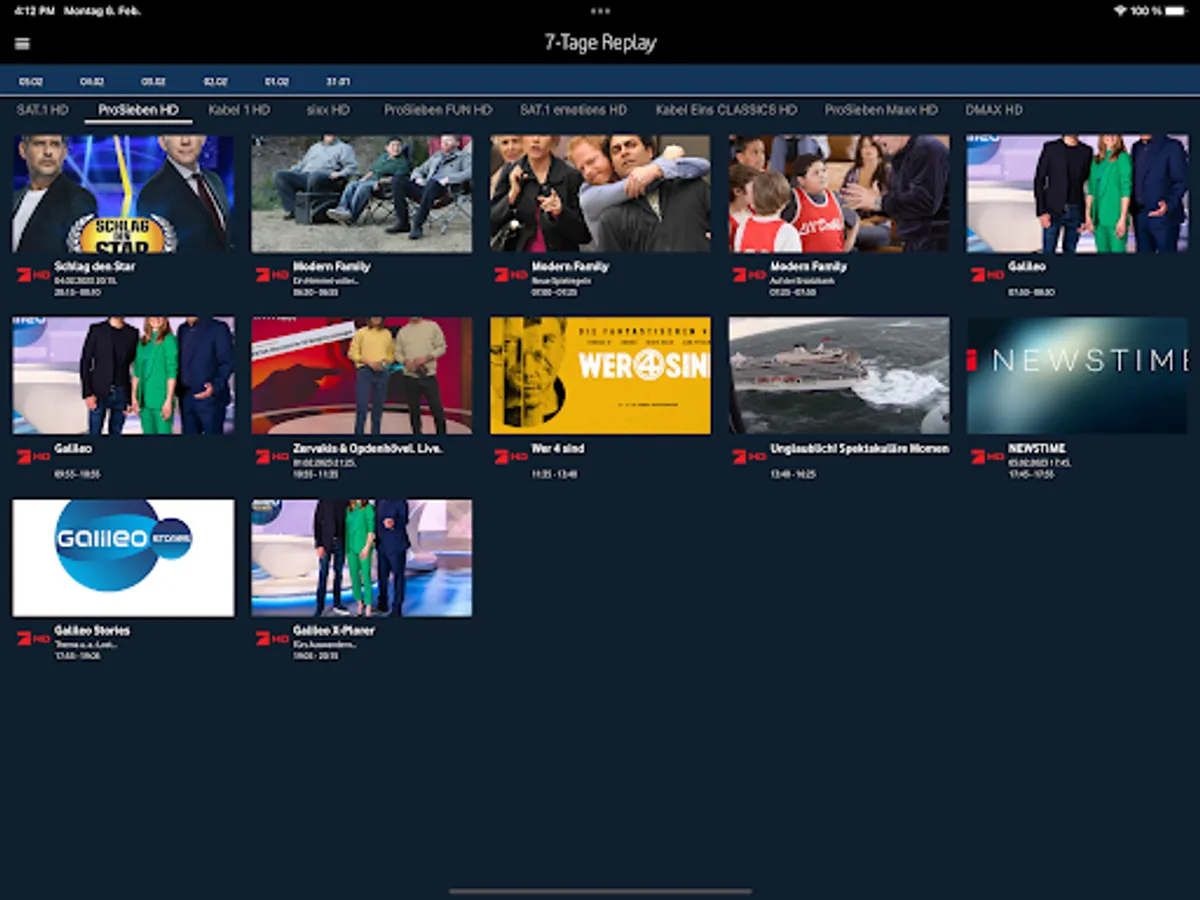Select the 02.02 date tab
The height and width of the screenshot is (900, 1200).
point(215,81)
